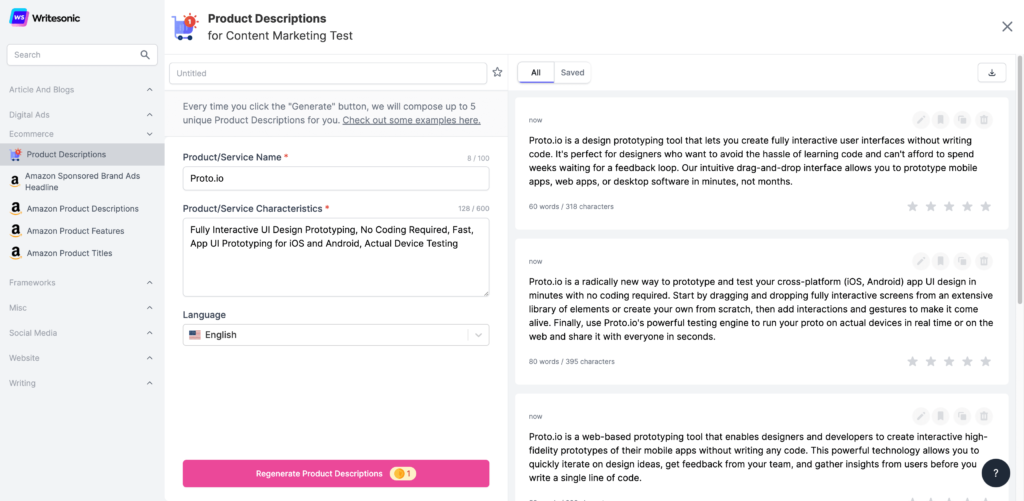Viewport: 1024px width, 501px height.
Task: Collapse the Ecommerce section
Action: tap(82, 133)
